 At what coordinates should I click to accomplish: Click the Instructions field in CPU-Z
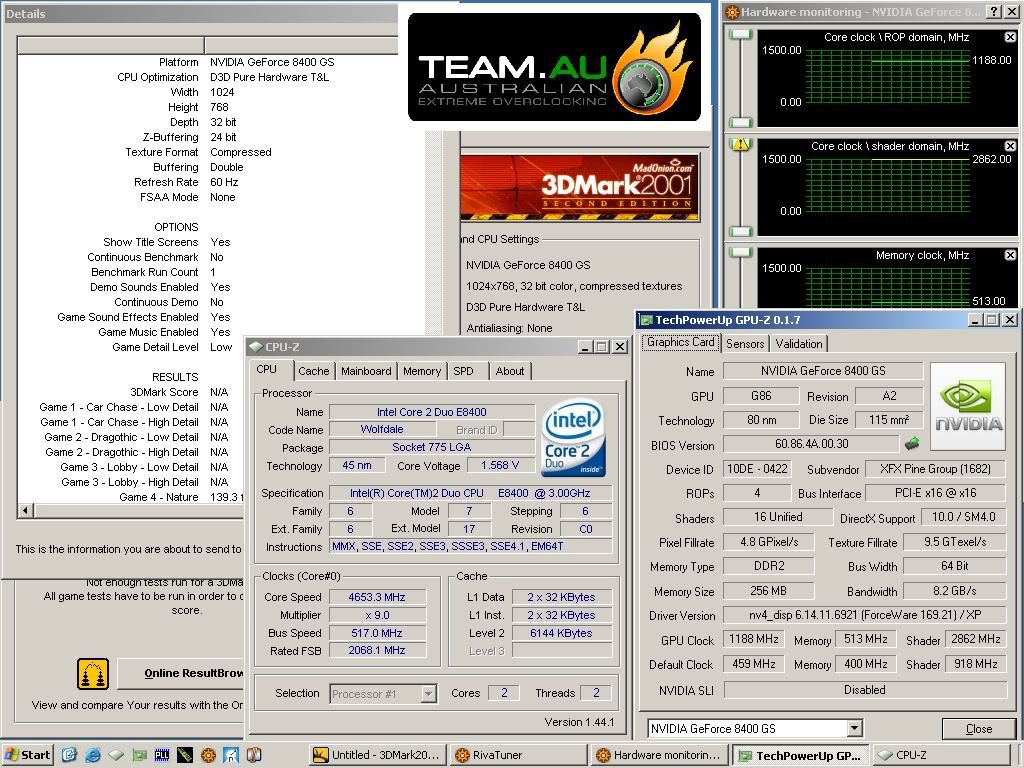coord(471,547)
